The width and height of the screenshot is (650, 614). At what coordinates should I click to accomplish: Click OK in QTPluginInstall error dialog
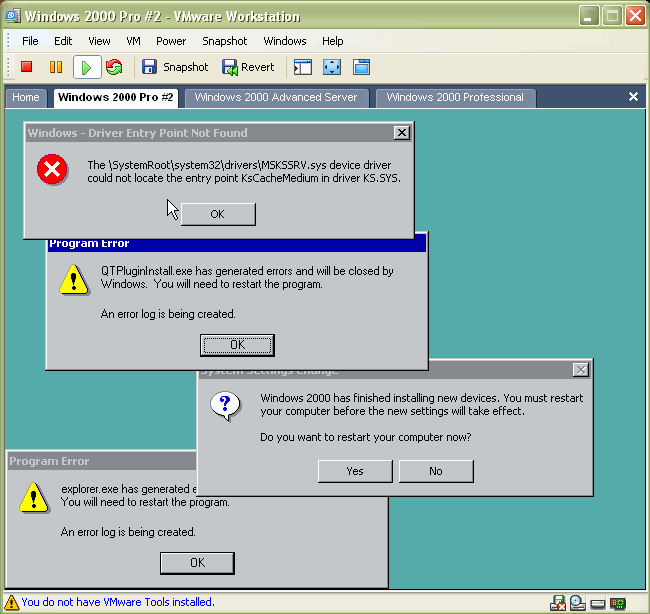[237, 345]
